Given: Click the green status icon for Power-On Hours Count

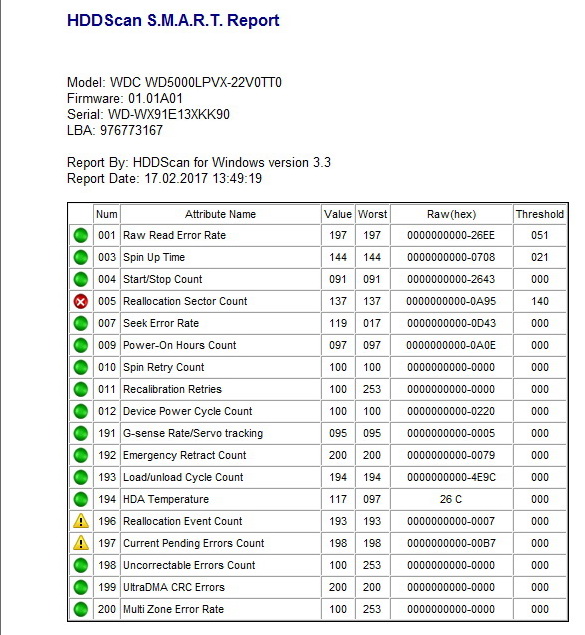Looking at the screenshot, I should [81, 345].
